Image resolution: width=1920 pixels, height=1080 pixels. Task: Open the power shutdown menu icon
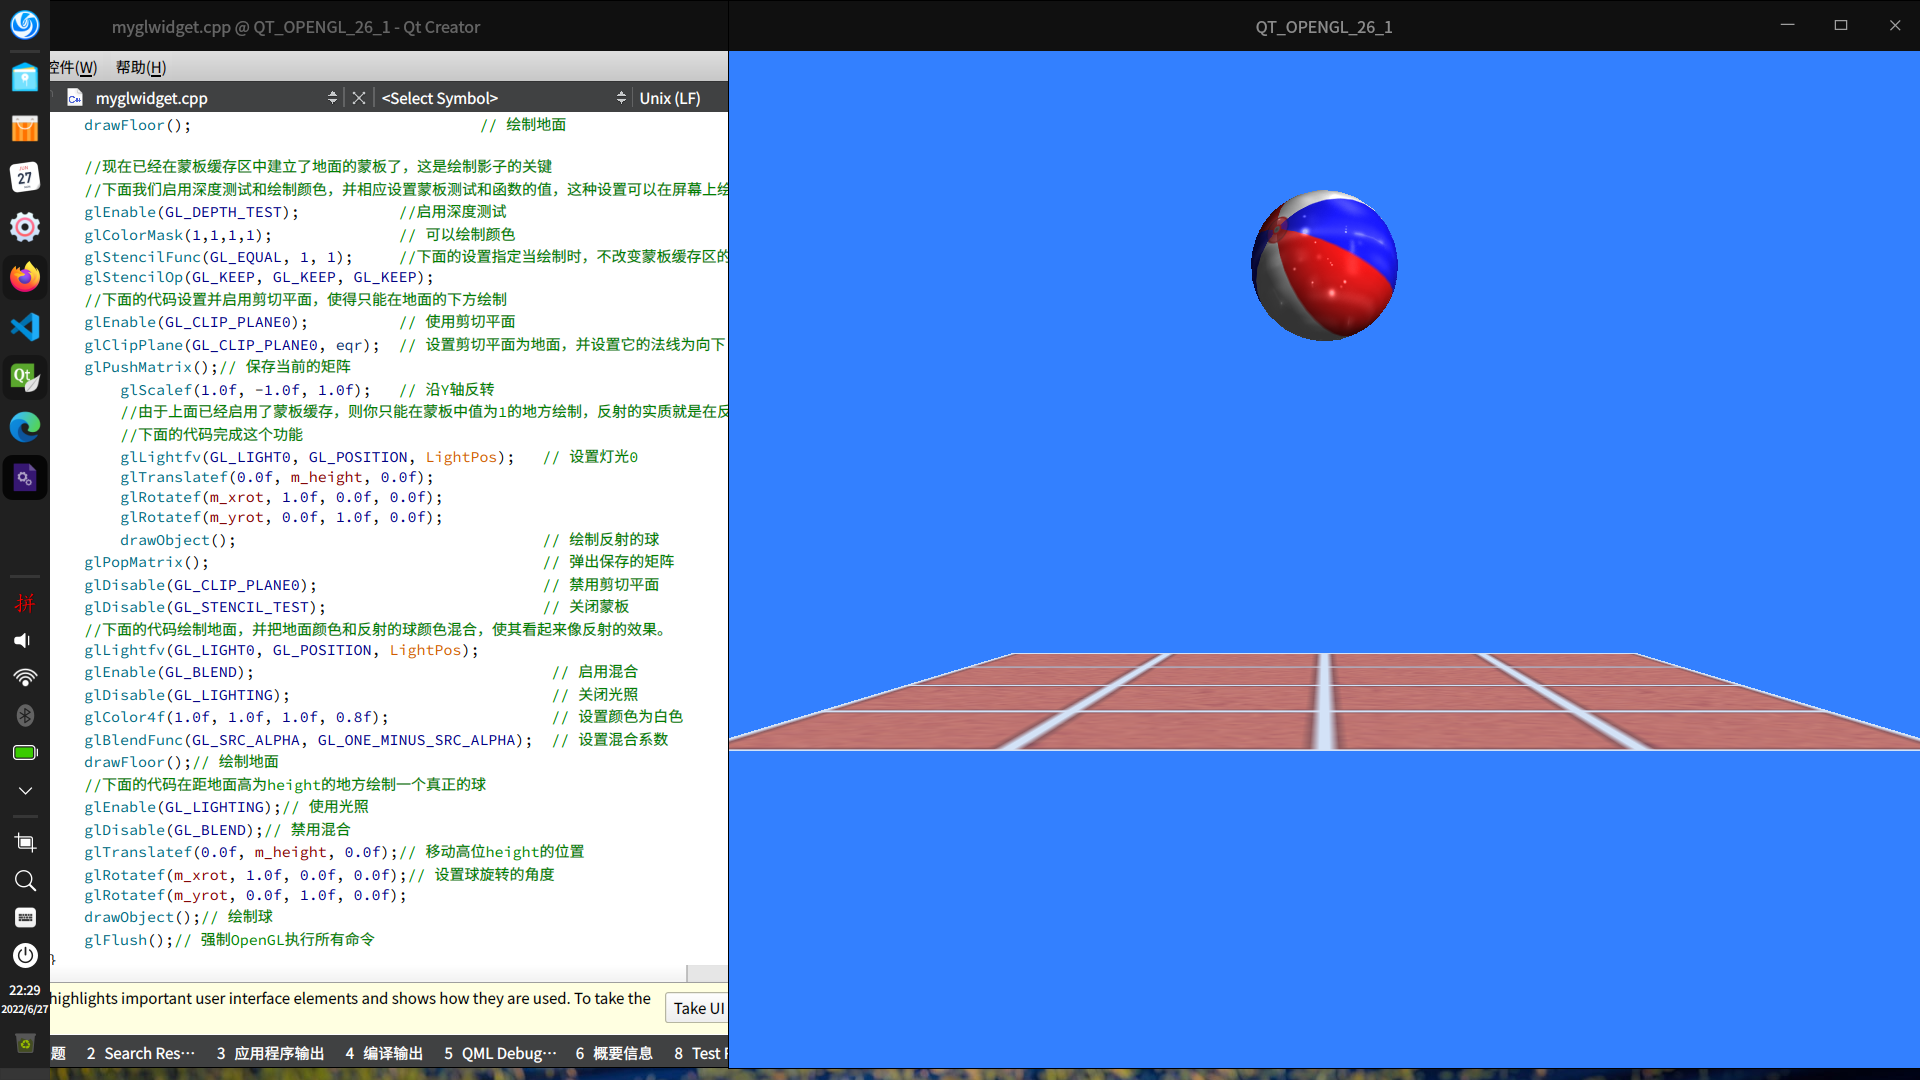coord(25,955)
